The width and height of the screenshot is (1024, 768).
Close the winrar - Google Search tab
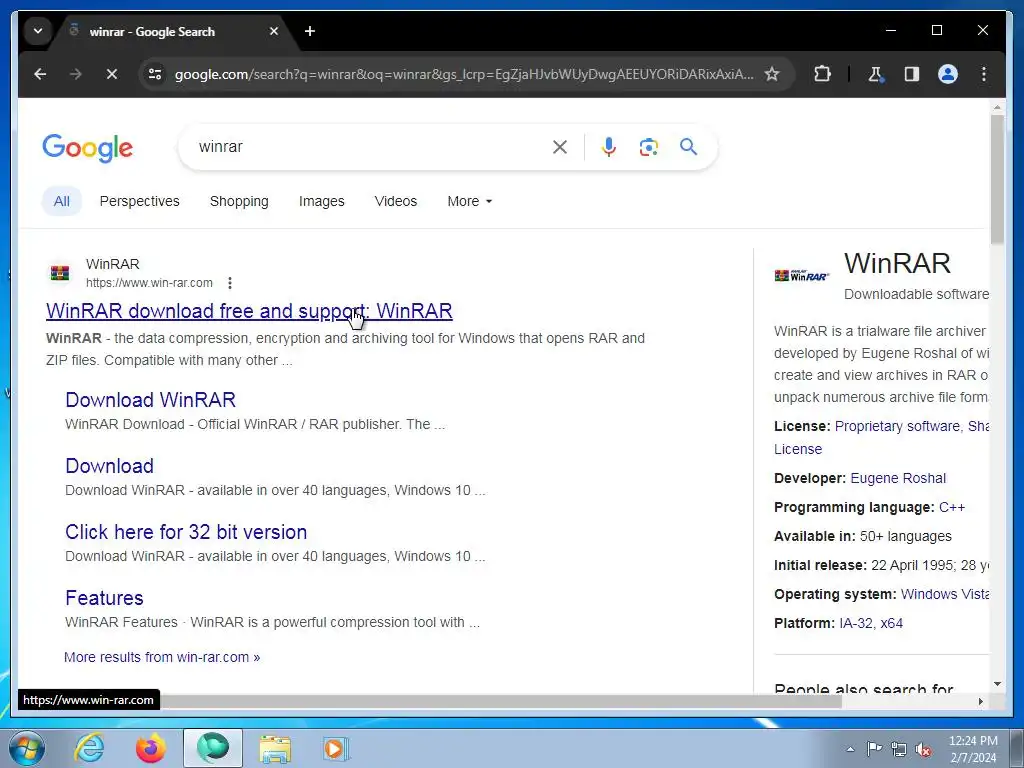pos(274,31)
